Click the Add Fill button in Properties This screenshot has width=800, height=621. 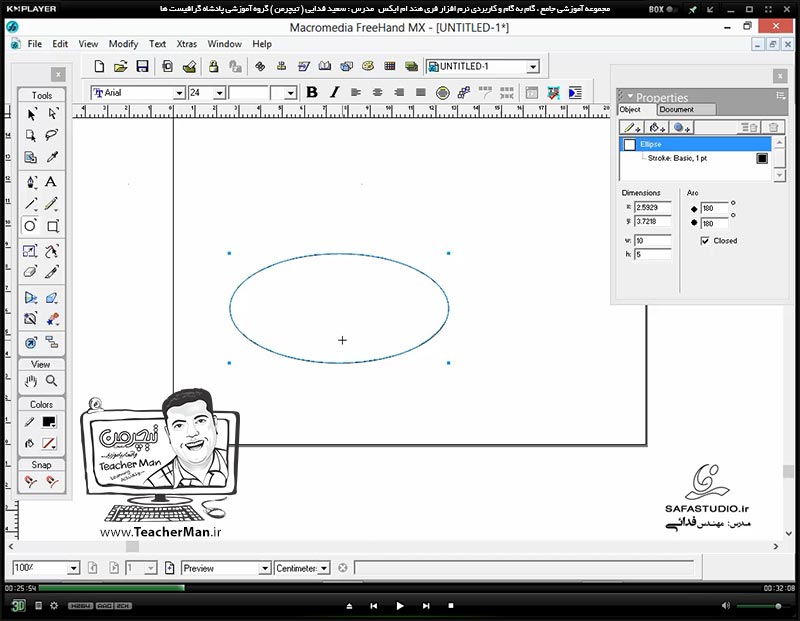point(657,128)
